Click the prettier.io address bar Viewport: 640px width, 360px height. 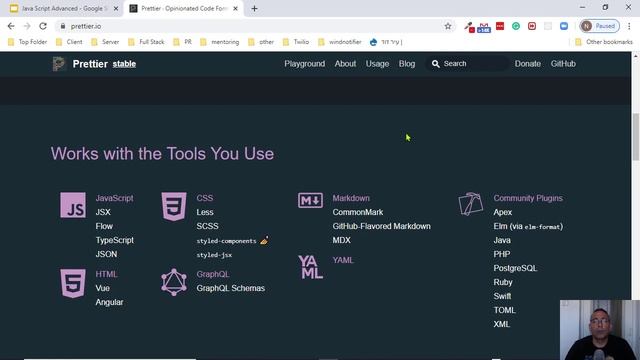pos(249,26)
